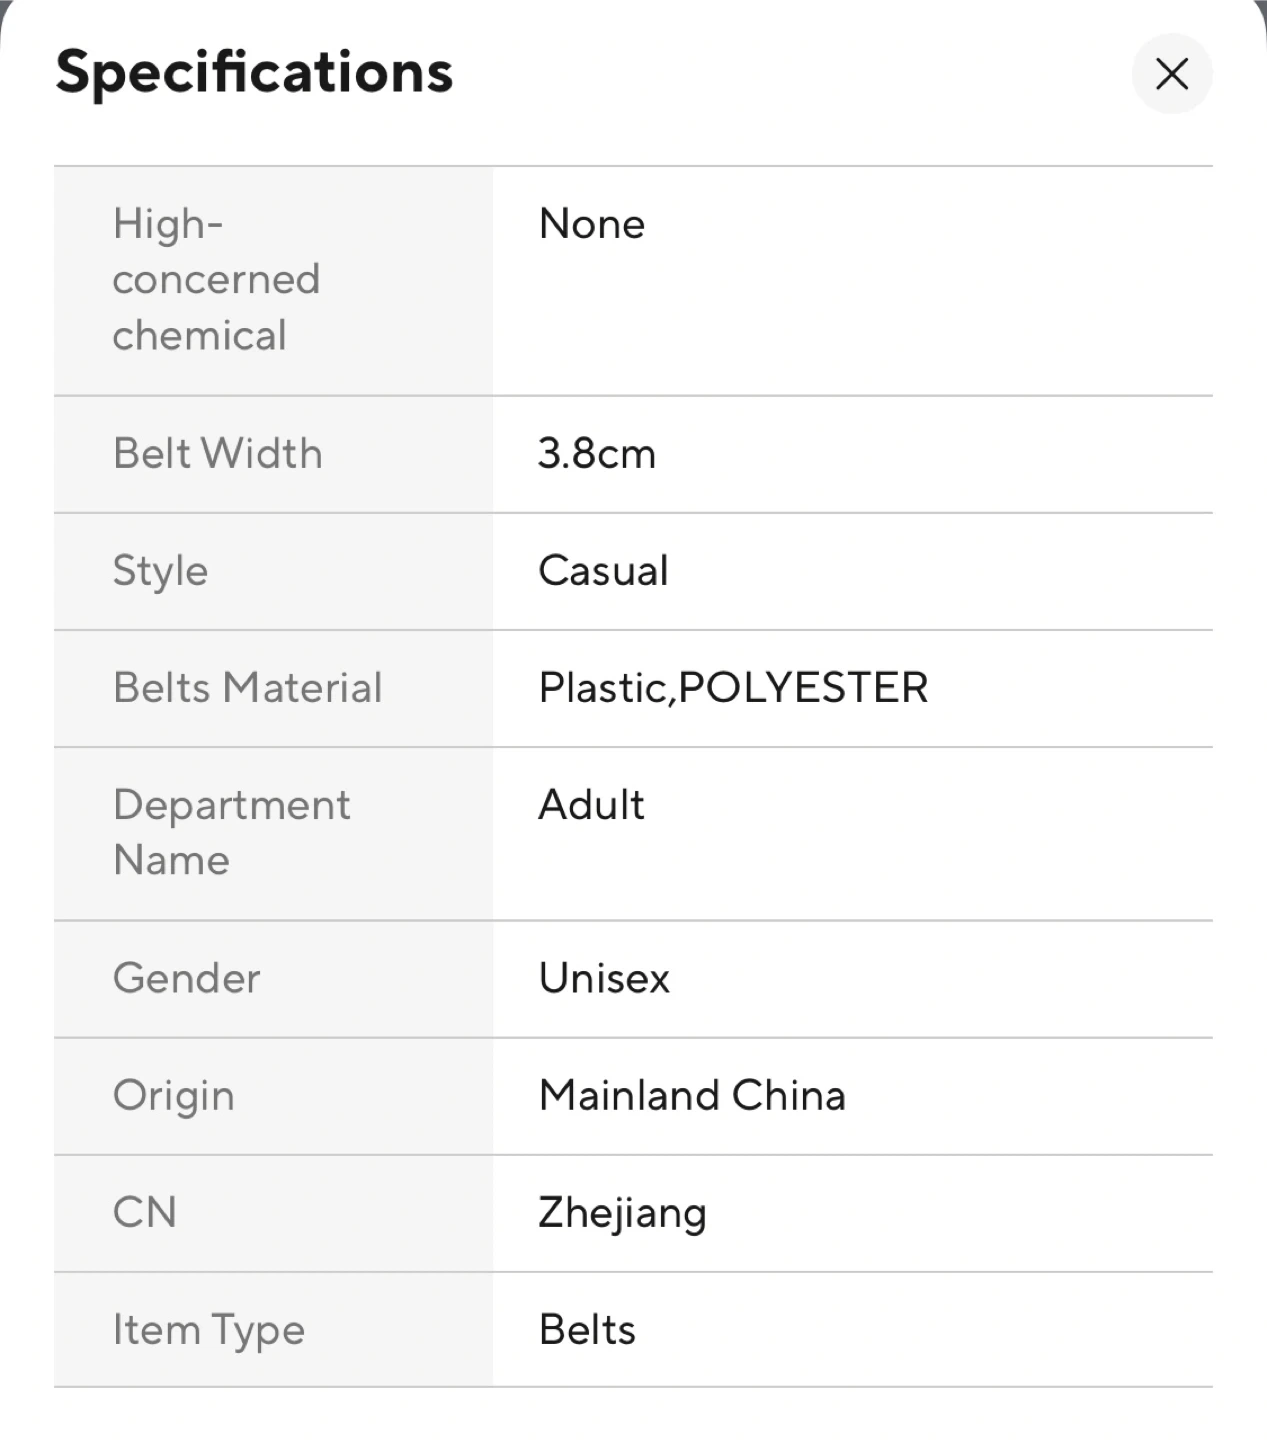Screen dimensions: 1267x1440
Task: Click the Adult department value
Action: [x=591, y=805]
